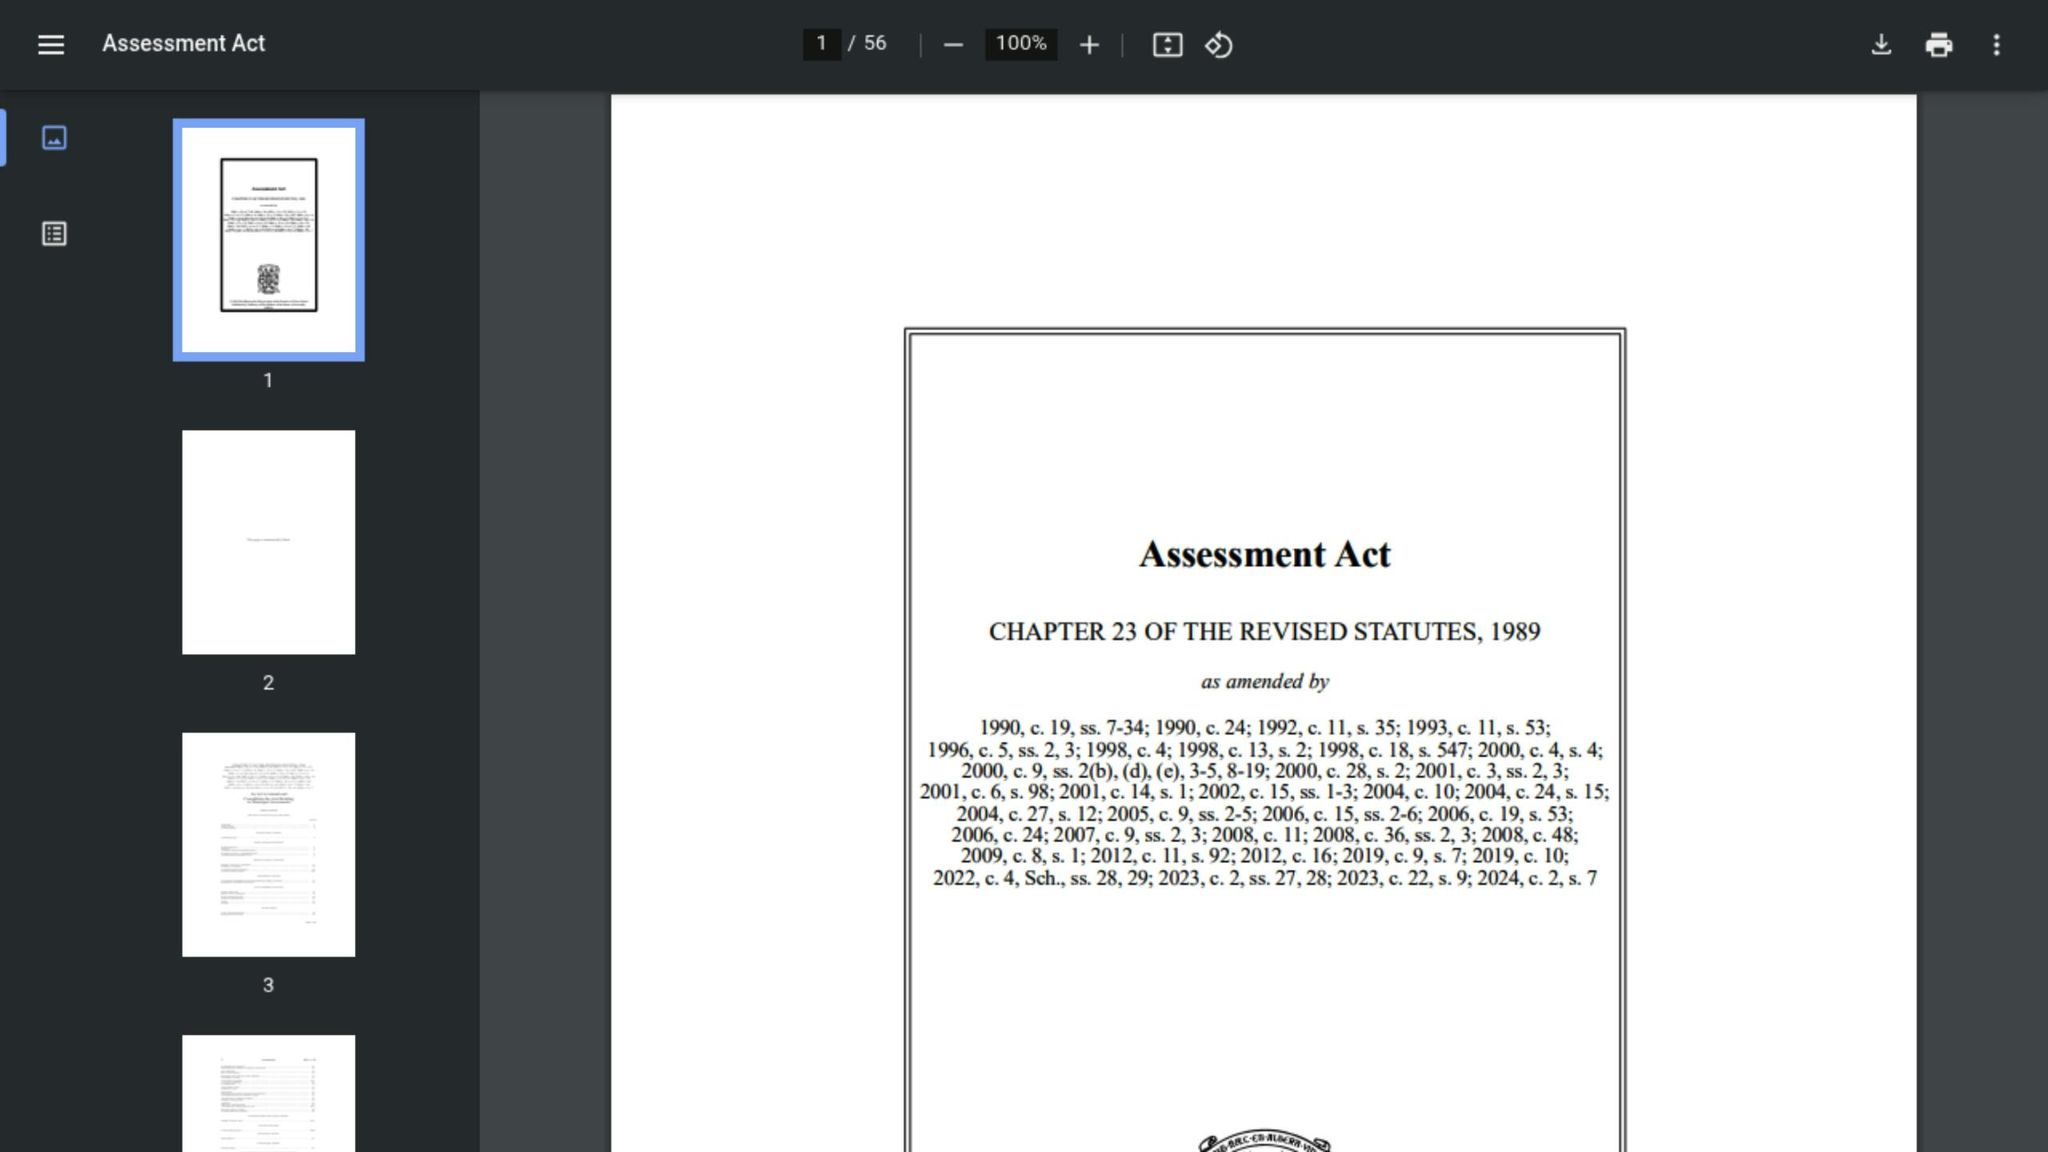The image size is (2048, 1152).
Task: Click the page number input field
Action: tap(820, 44)
